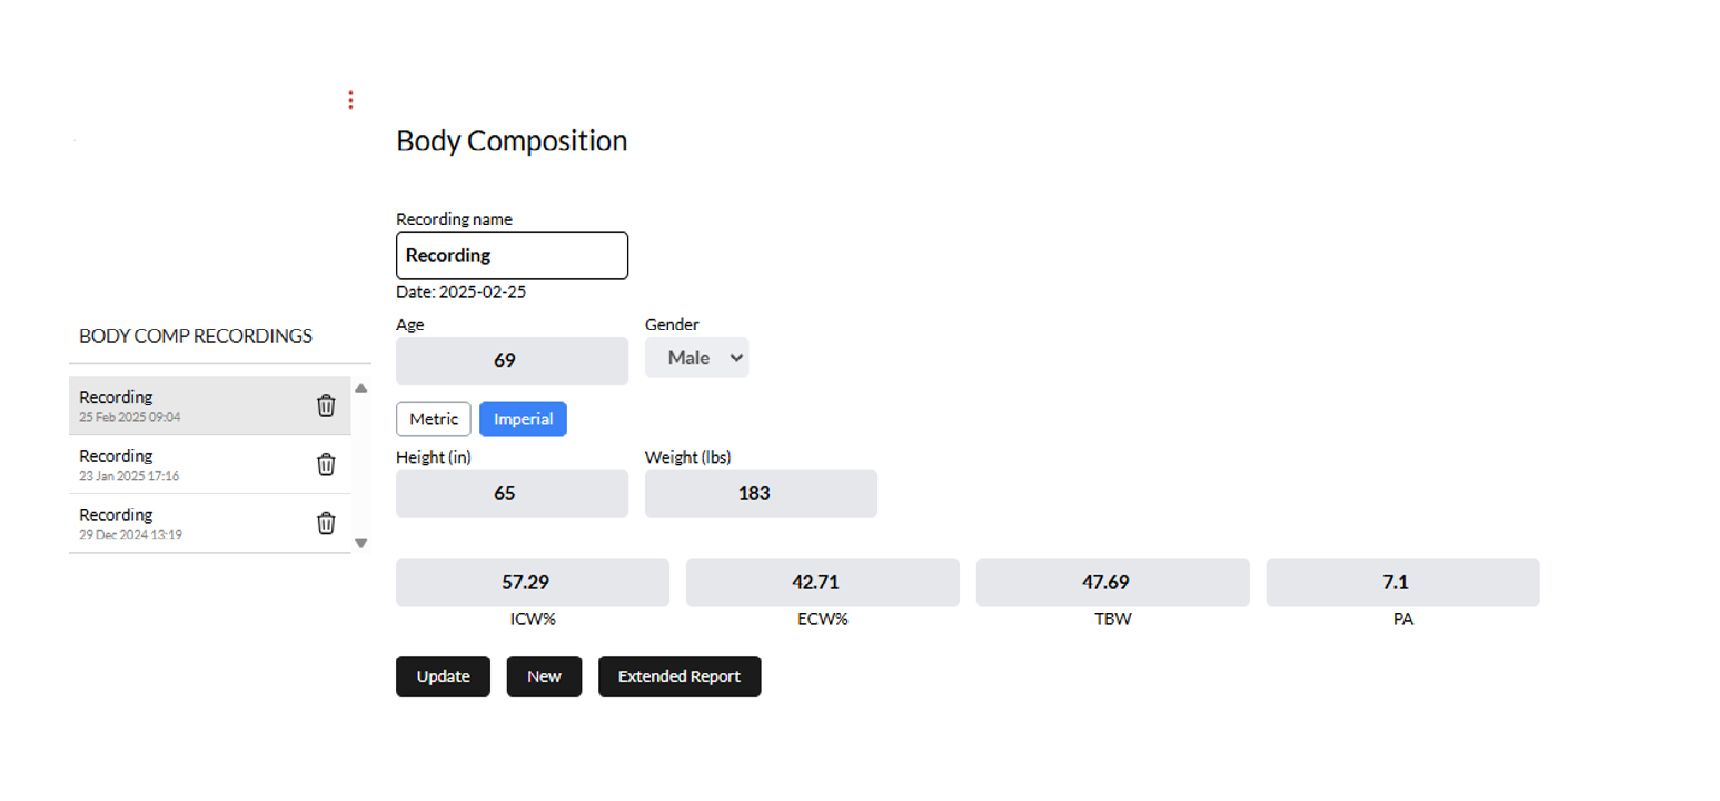Viewport: 1720px width, 801px height.
Task: Create a New recording
Action: click(544, 677)
